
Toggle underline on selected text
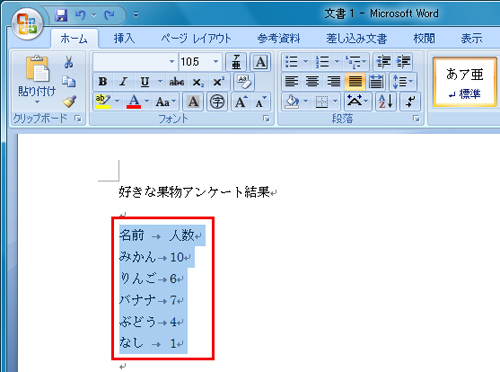tap(145, 82)
